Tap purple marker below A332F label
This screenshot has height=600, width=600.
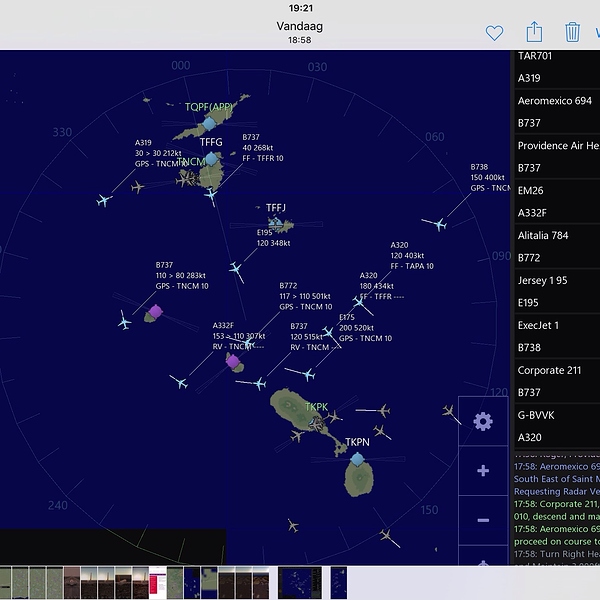click(233, 361)
